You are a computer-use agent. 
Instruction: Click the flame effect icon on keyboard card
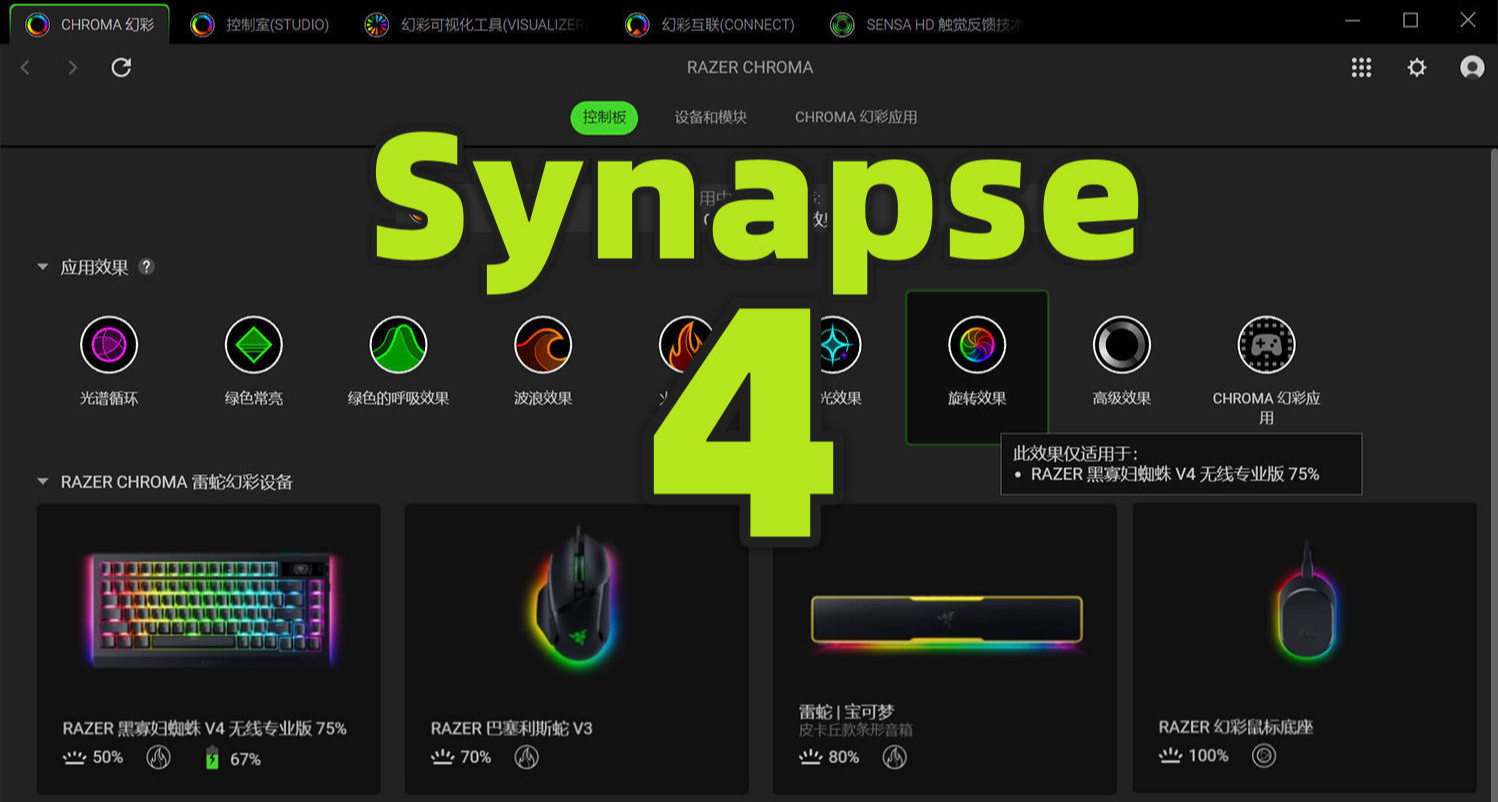point(158,757)
